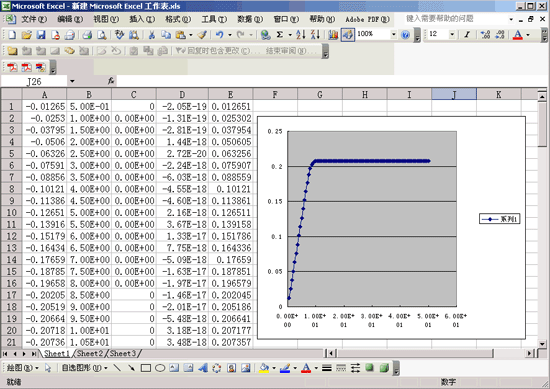The image size is (550, 389).
Task: Open the 插入(I) menu
Action: (x=142, y=19)
